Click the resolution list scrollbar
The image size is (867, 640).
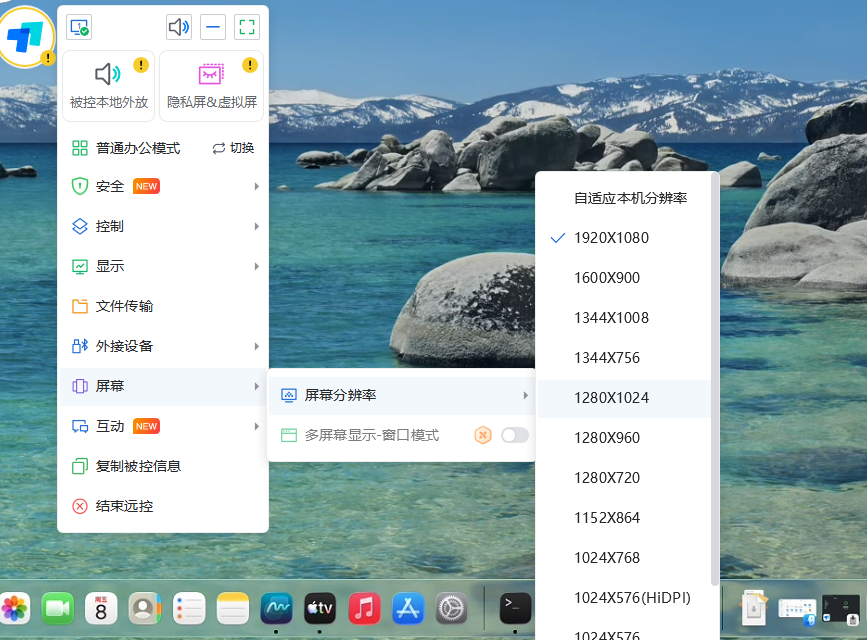[x=714, y=379]
